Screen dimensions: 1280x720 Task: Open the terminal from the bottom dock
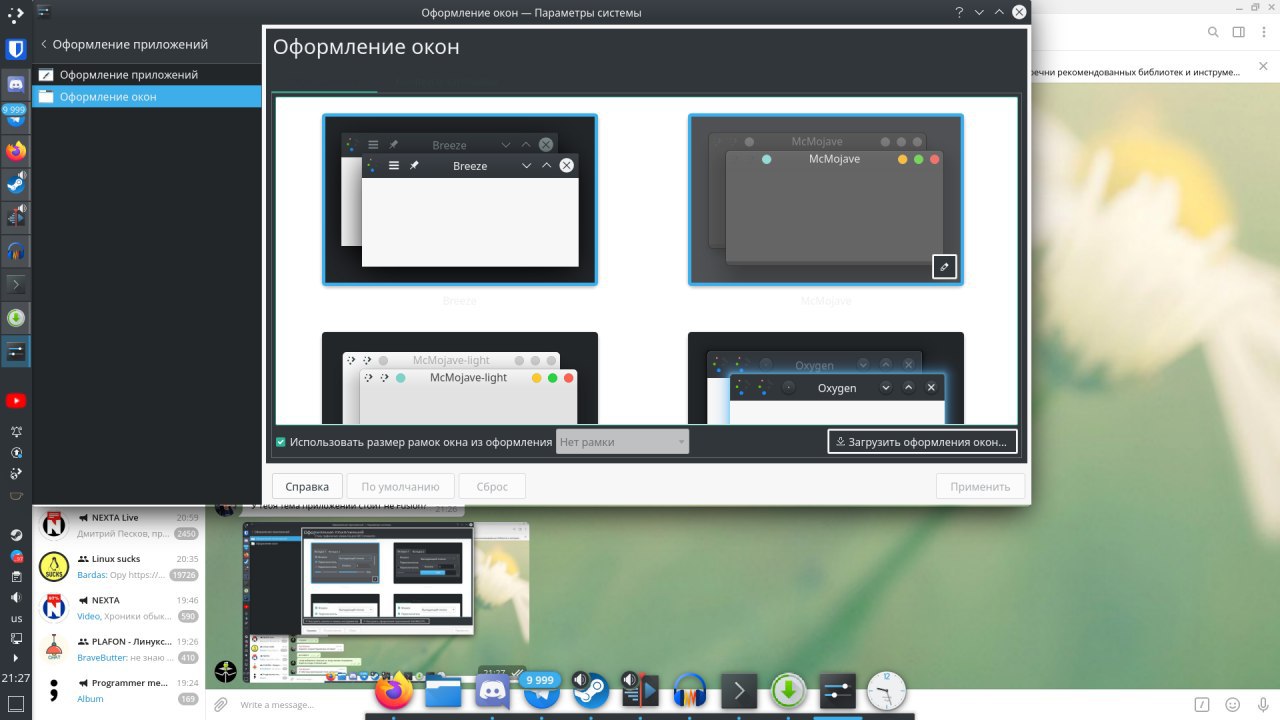(x=739, y=690)
